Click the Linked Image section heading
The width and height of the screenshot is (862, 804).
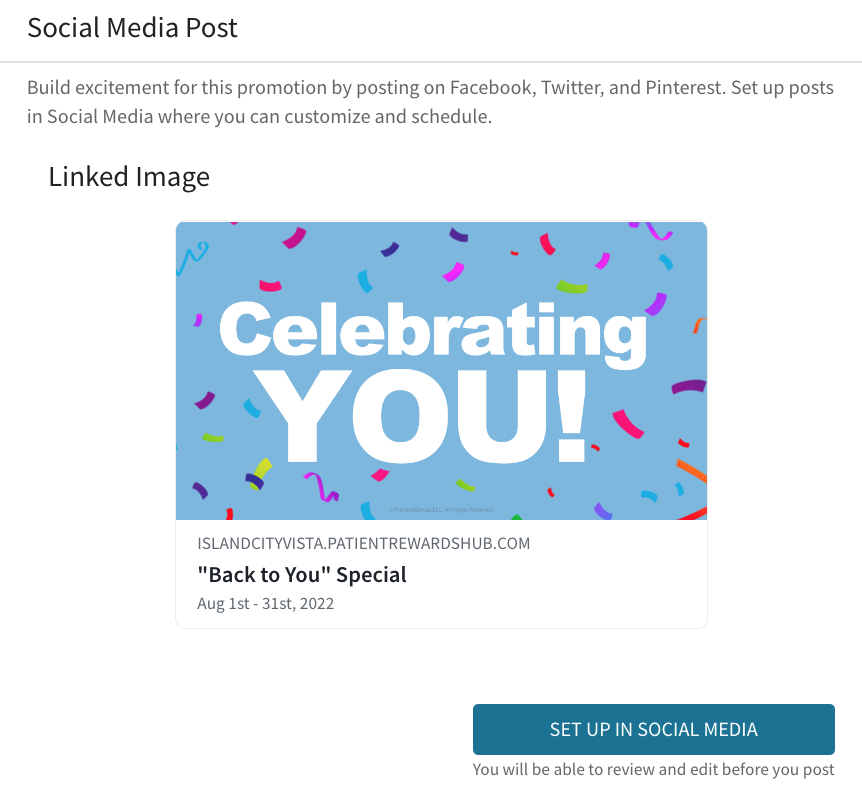pyautogui.click(x=129, y=177)
